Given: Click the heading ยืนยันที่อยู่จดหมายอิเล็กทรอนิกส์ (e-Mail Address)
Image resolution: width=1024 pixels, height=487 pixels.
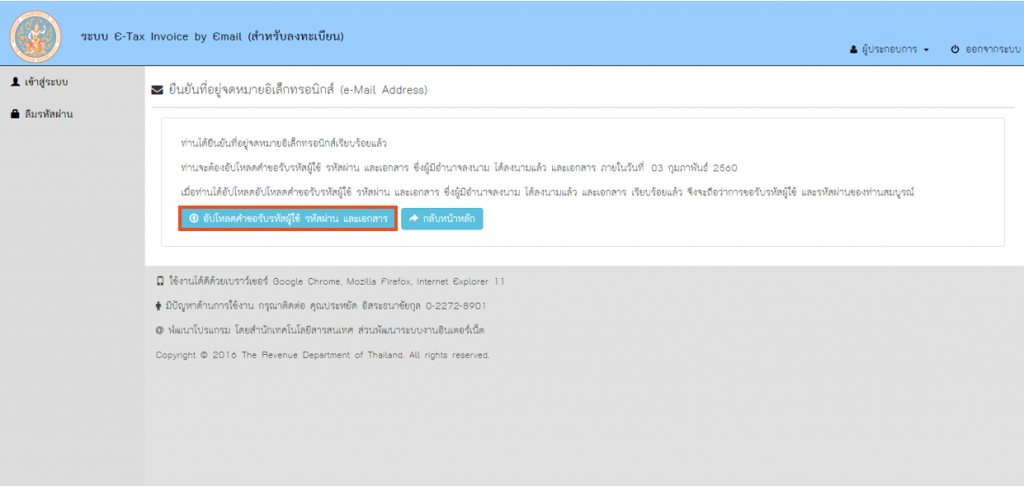Looking at the screenshot, I should (298, 90).
